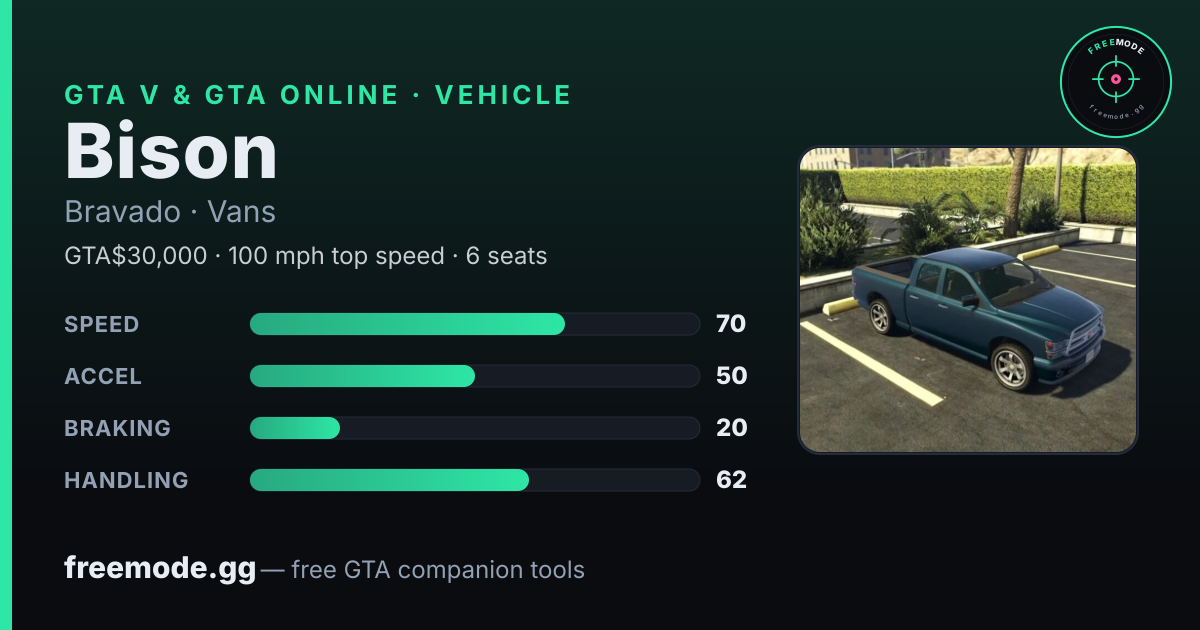Screen dimensions: 1200x630
Task: Click the Freemode crosshair logo badge
Action: [x=1115, y=81]
